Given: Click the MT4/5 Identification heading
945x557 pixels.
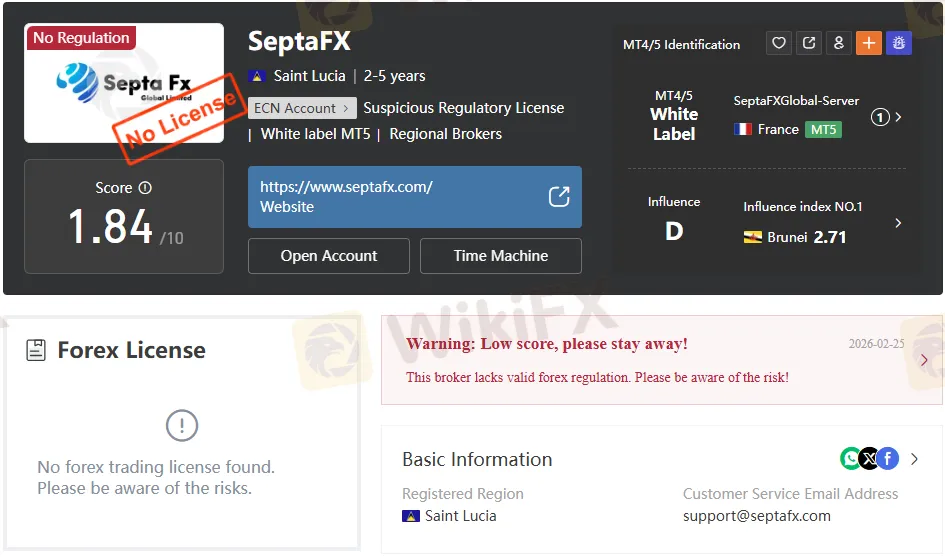Looking at the screenshot, I should pos(681,45).
